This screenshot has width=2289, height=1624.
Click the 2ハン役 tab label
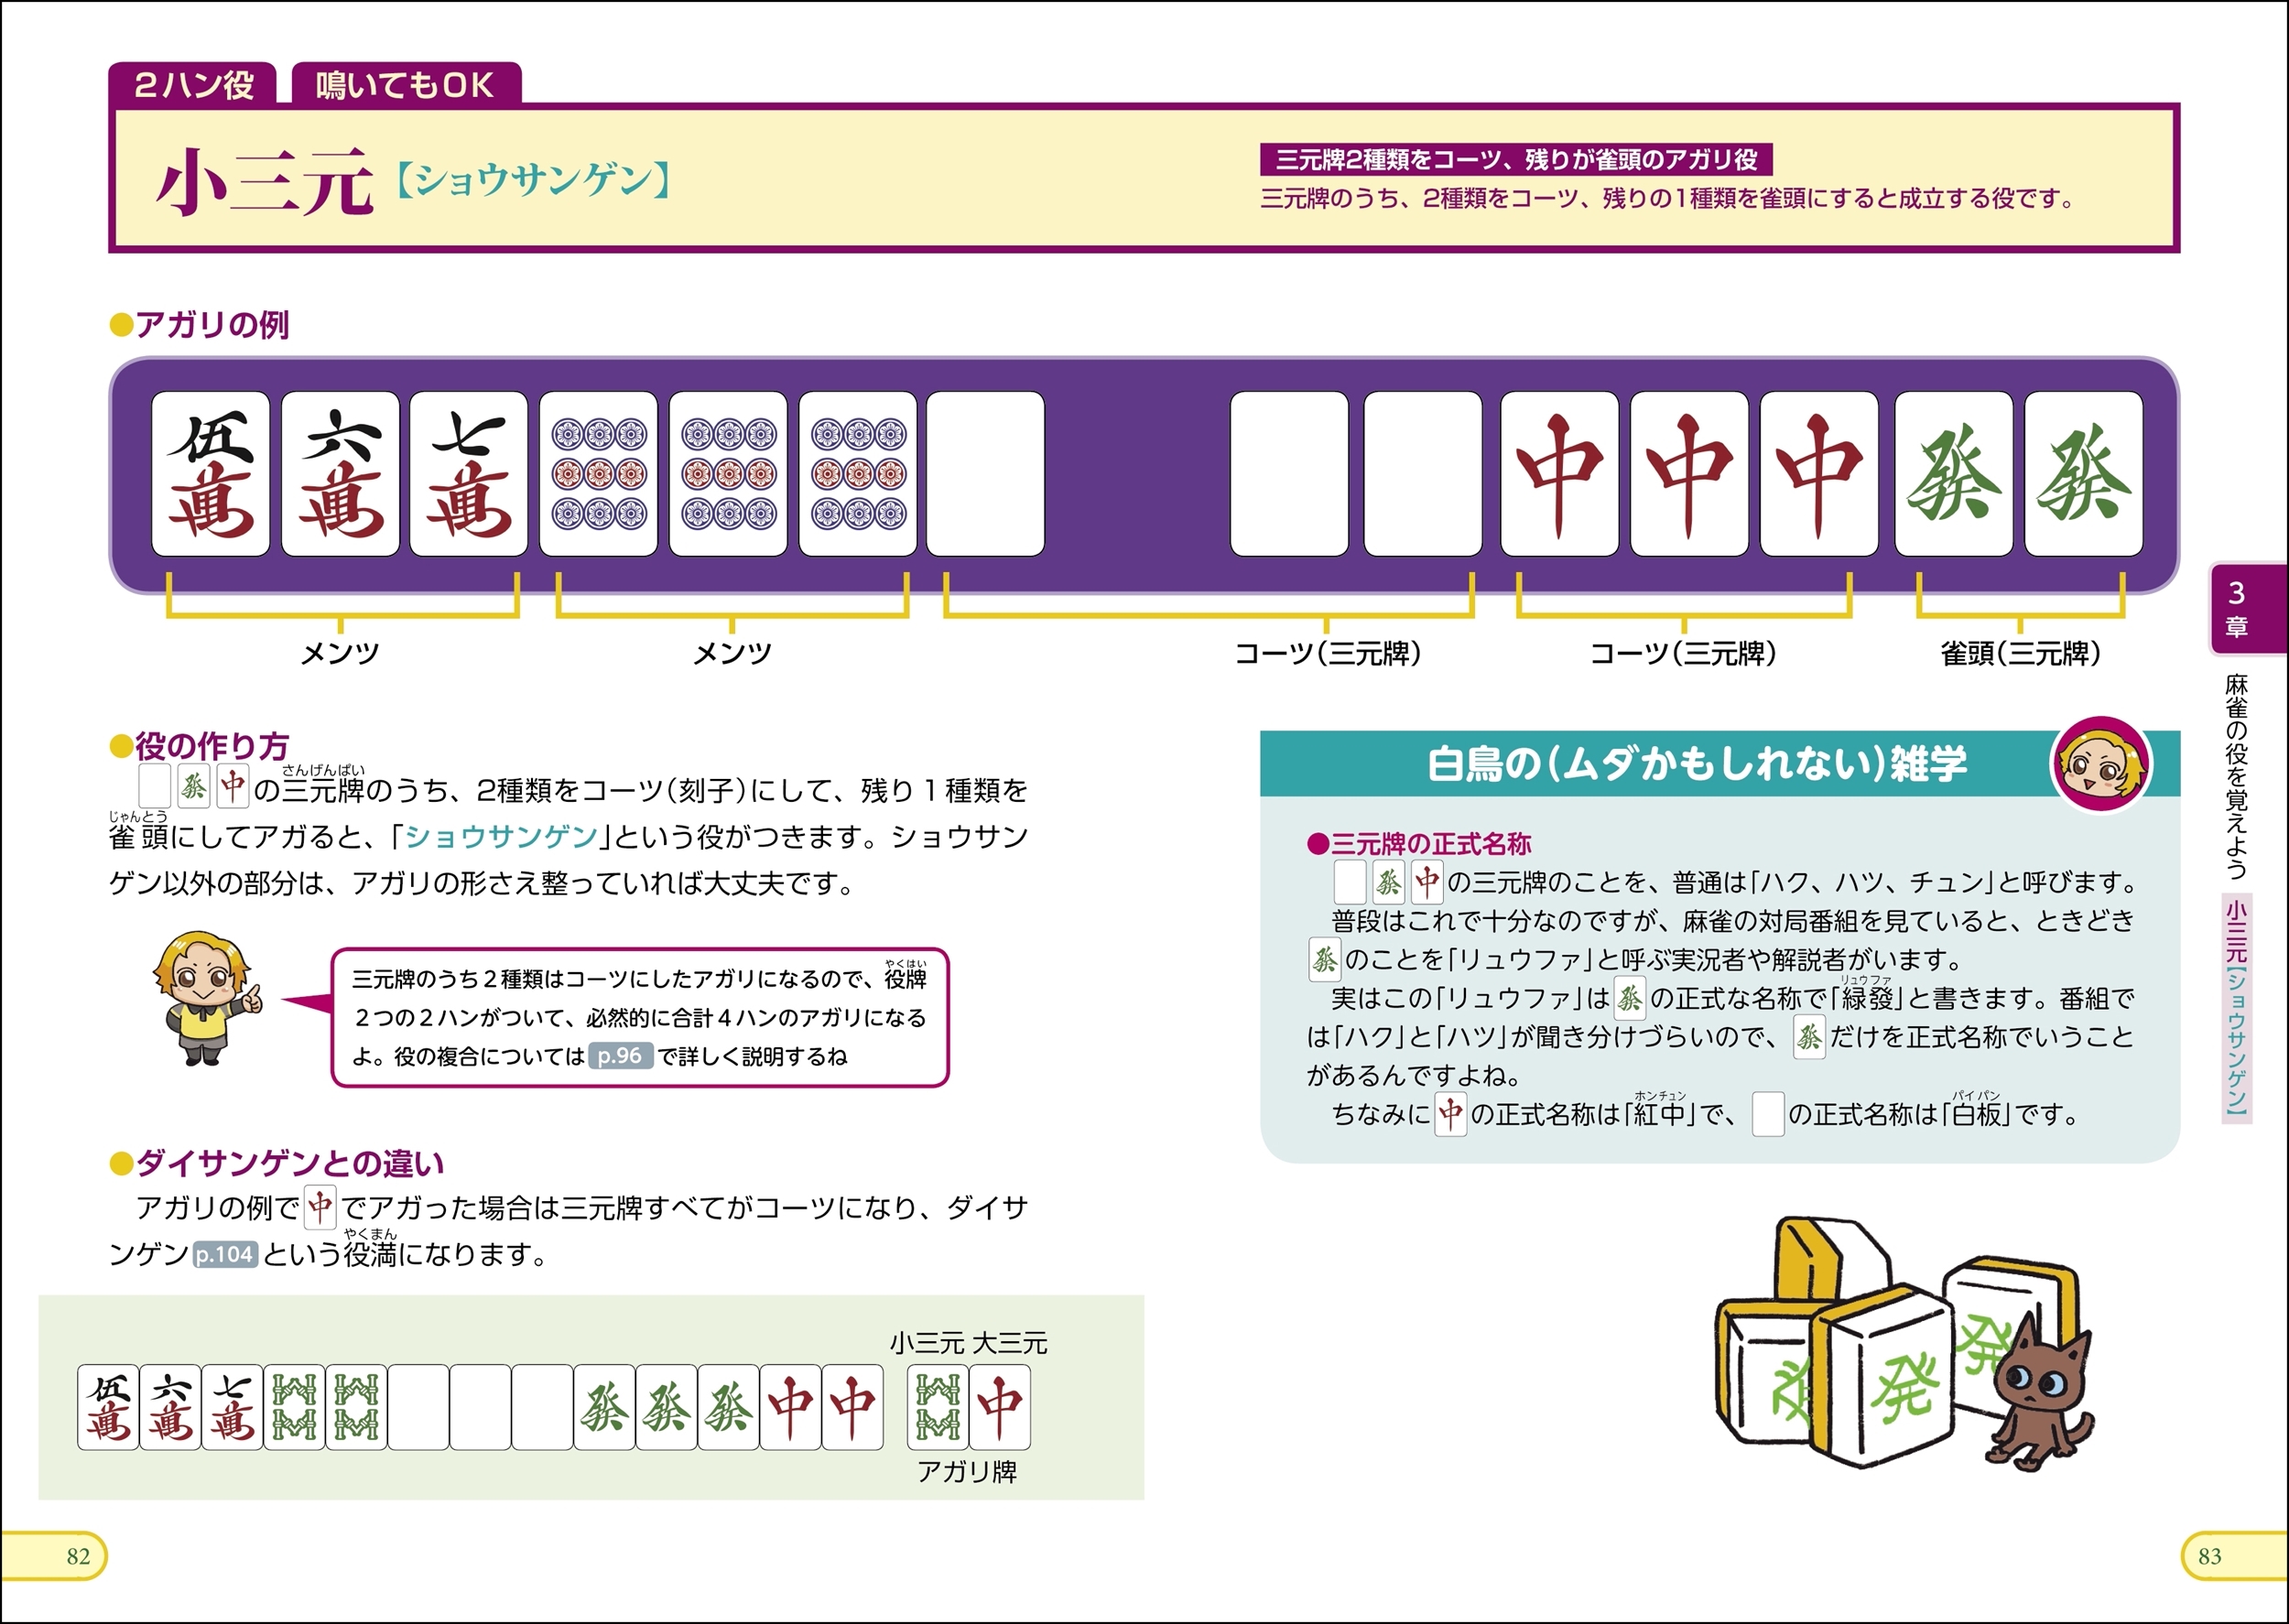tap(194, 85)
